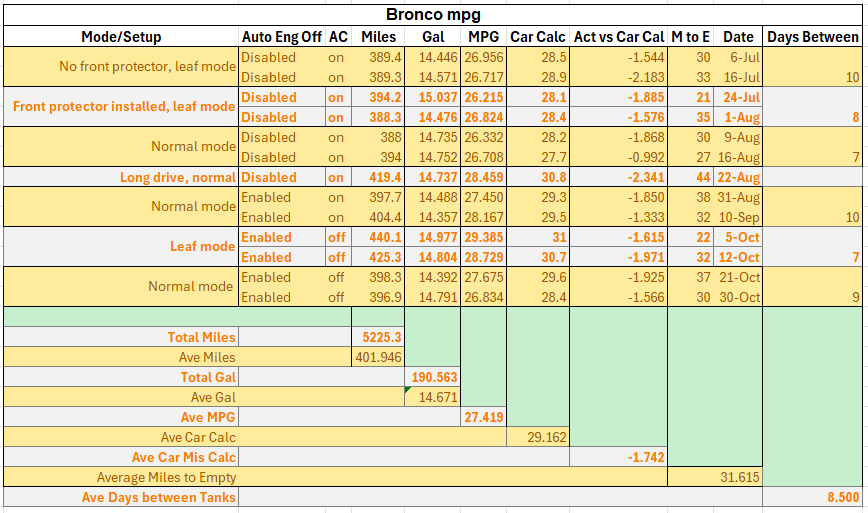Viewport: 868px width, 513px height.
Task: Select 'No front protector, leaf mode' cell
Action: point(121,66)
